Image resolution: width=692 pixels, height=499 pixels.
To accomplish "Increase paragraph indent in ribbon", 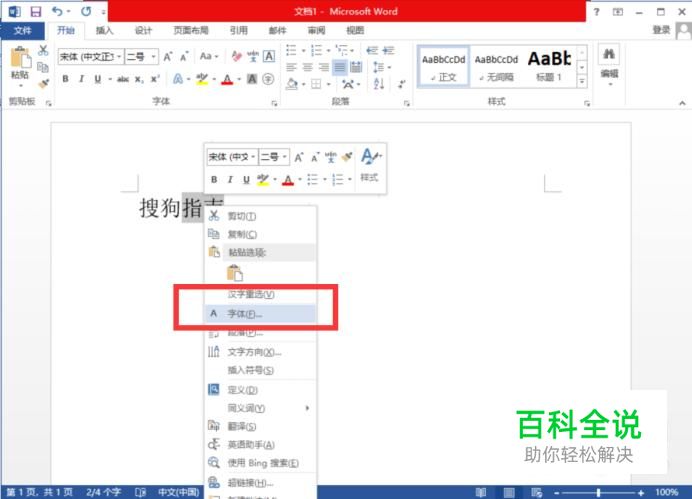I will point(388,50).
